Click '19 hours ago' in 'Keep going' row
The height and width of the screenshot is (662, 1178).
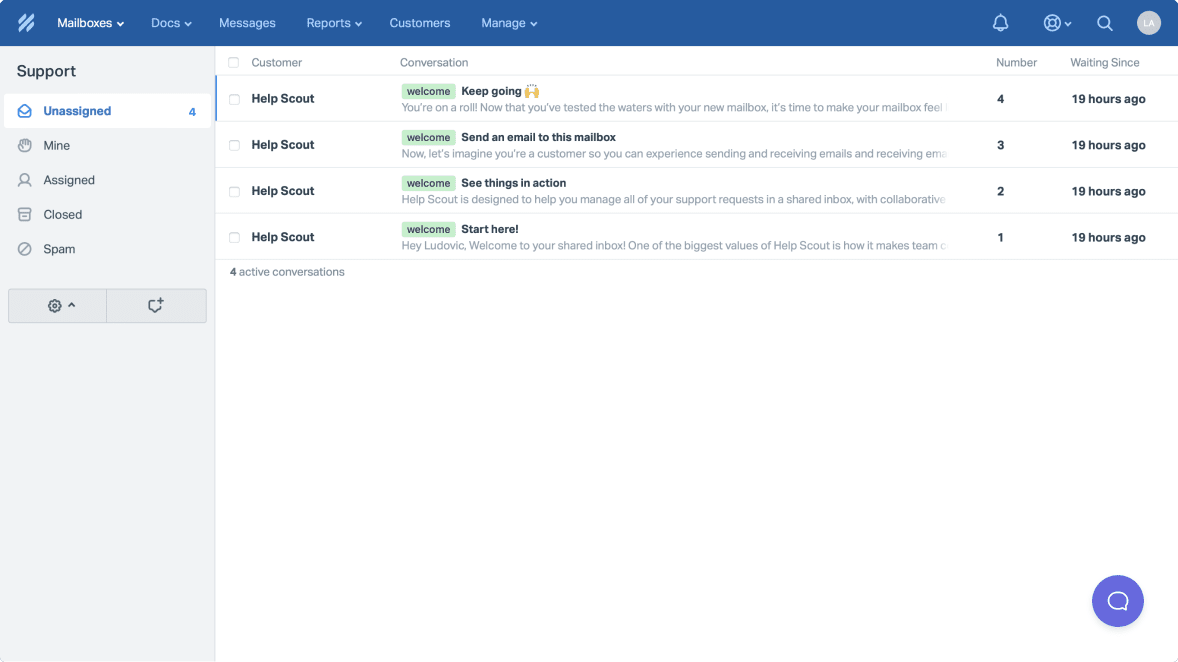click(x=1108, y=99)
